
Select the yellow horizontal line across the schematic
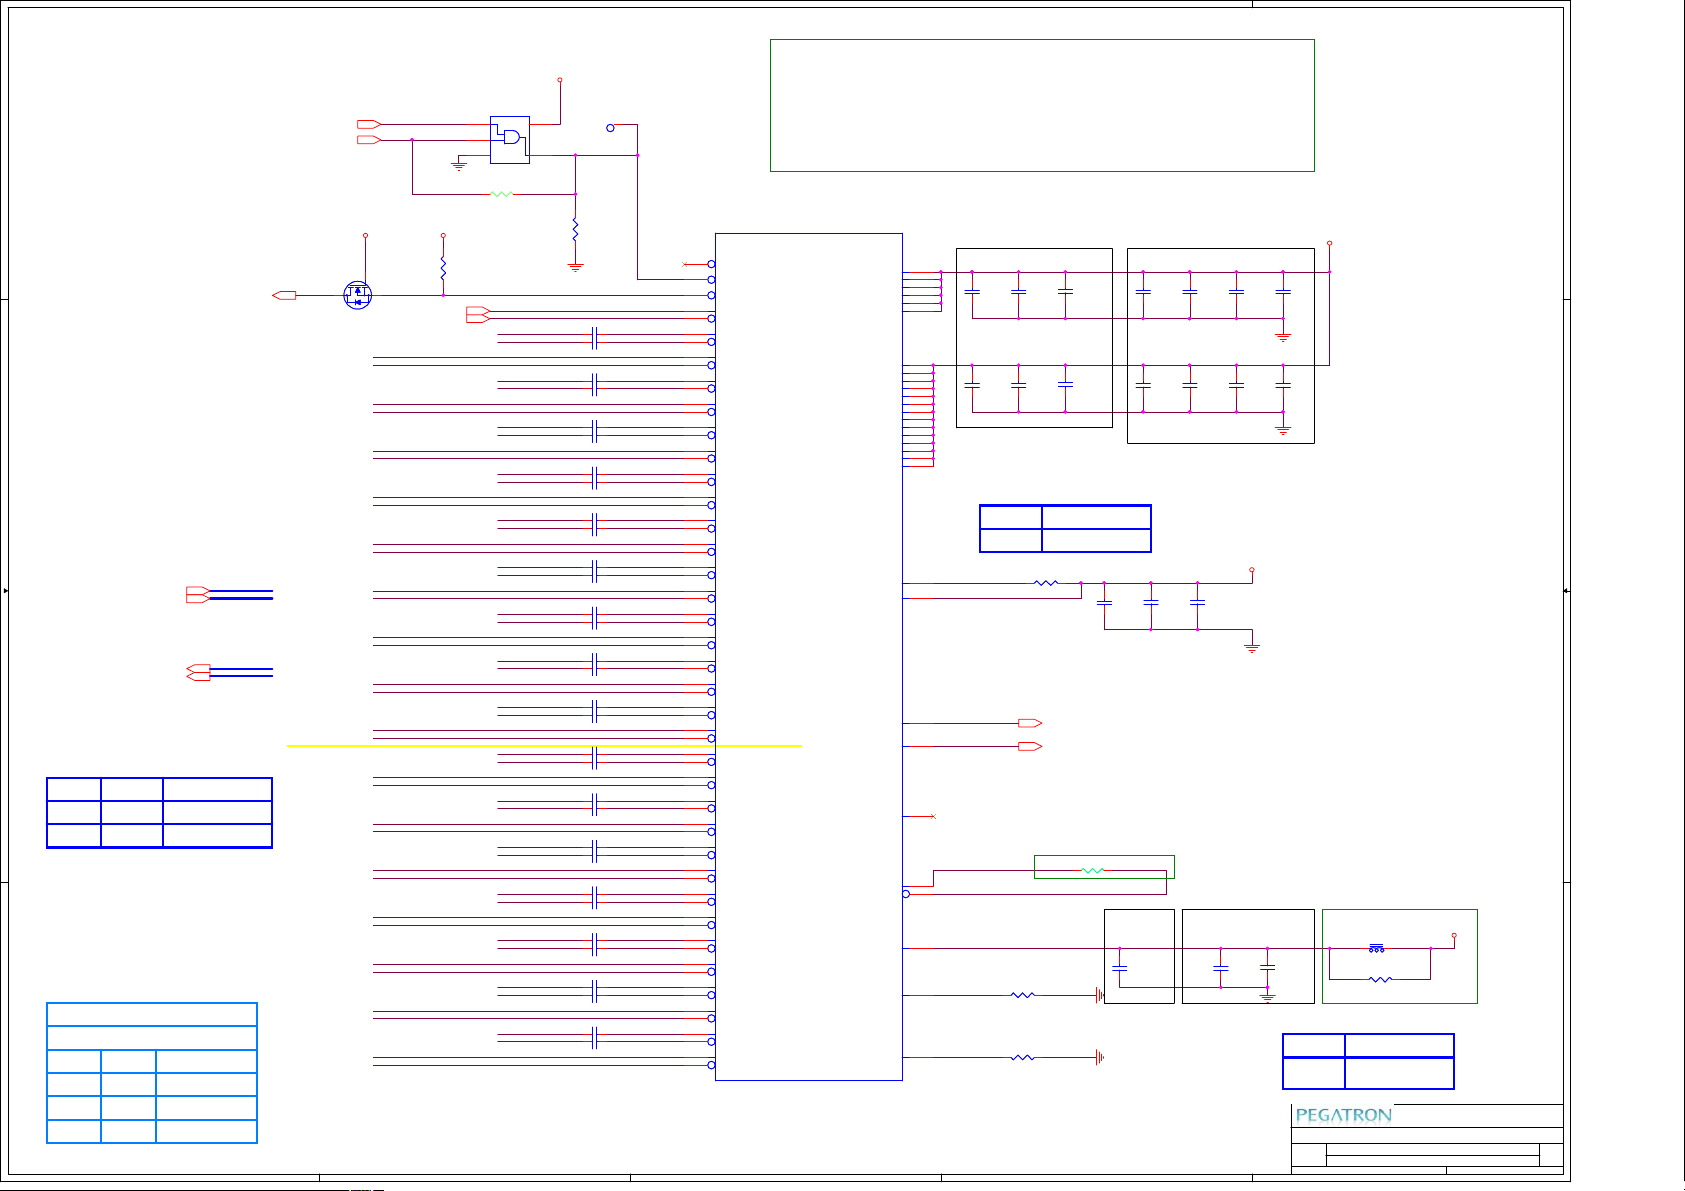coord(544,746)
